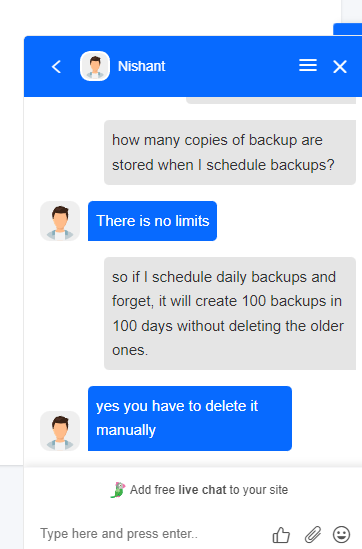Select the 'There is no limits' message bubble
The width and height of the screenshot is (362, 549).
152,221
